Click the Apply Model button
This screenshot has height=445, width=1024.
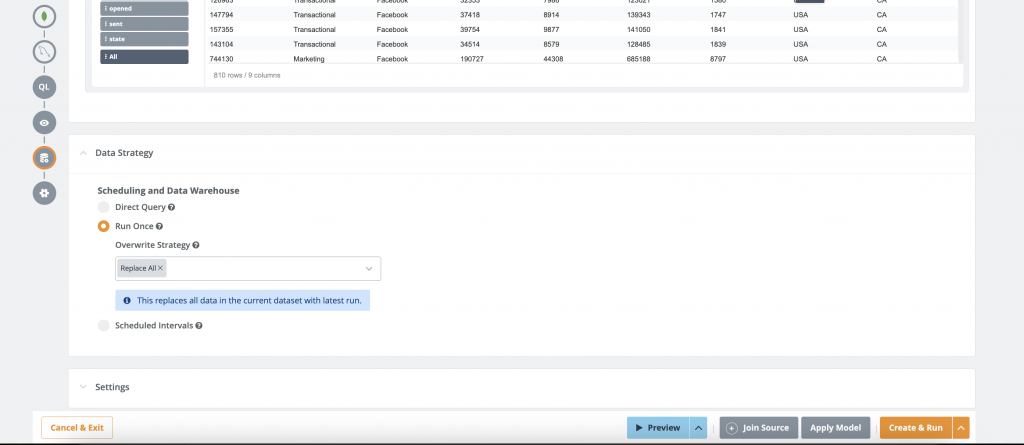point(835,428)
